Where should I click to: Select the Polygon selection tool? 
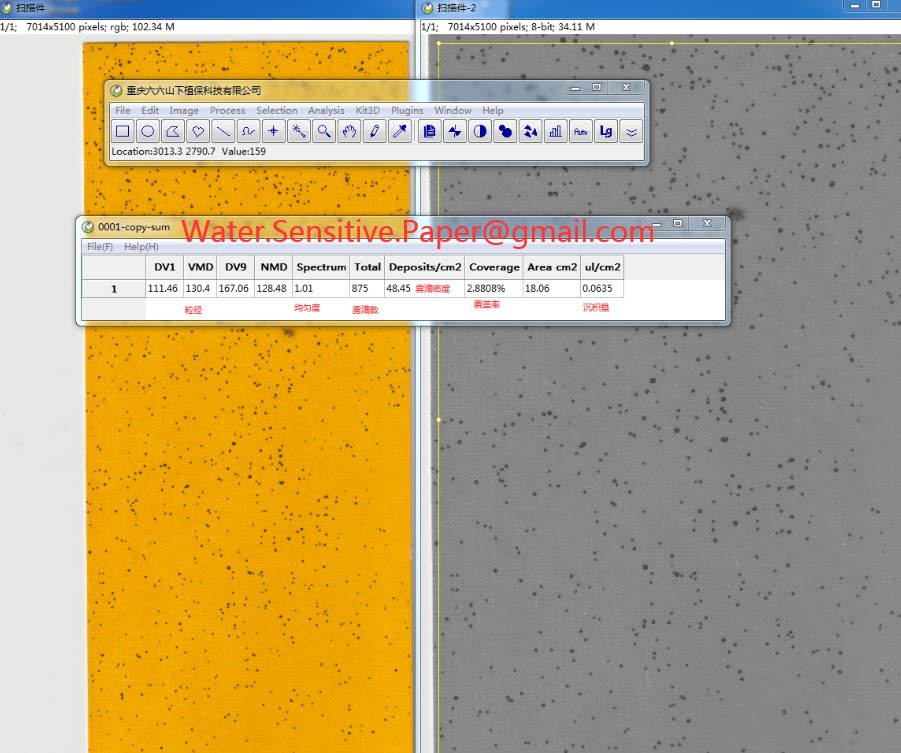pos(173,132)
